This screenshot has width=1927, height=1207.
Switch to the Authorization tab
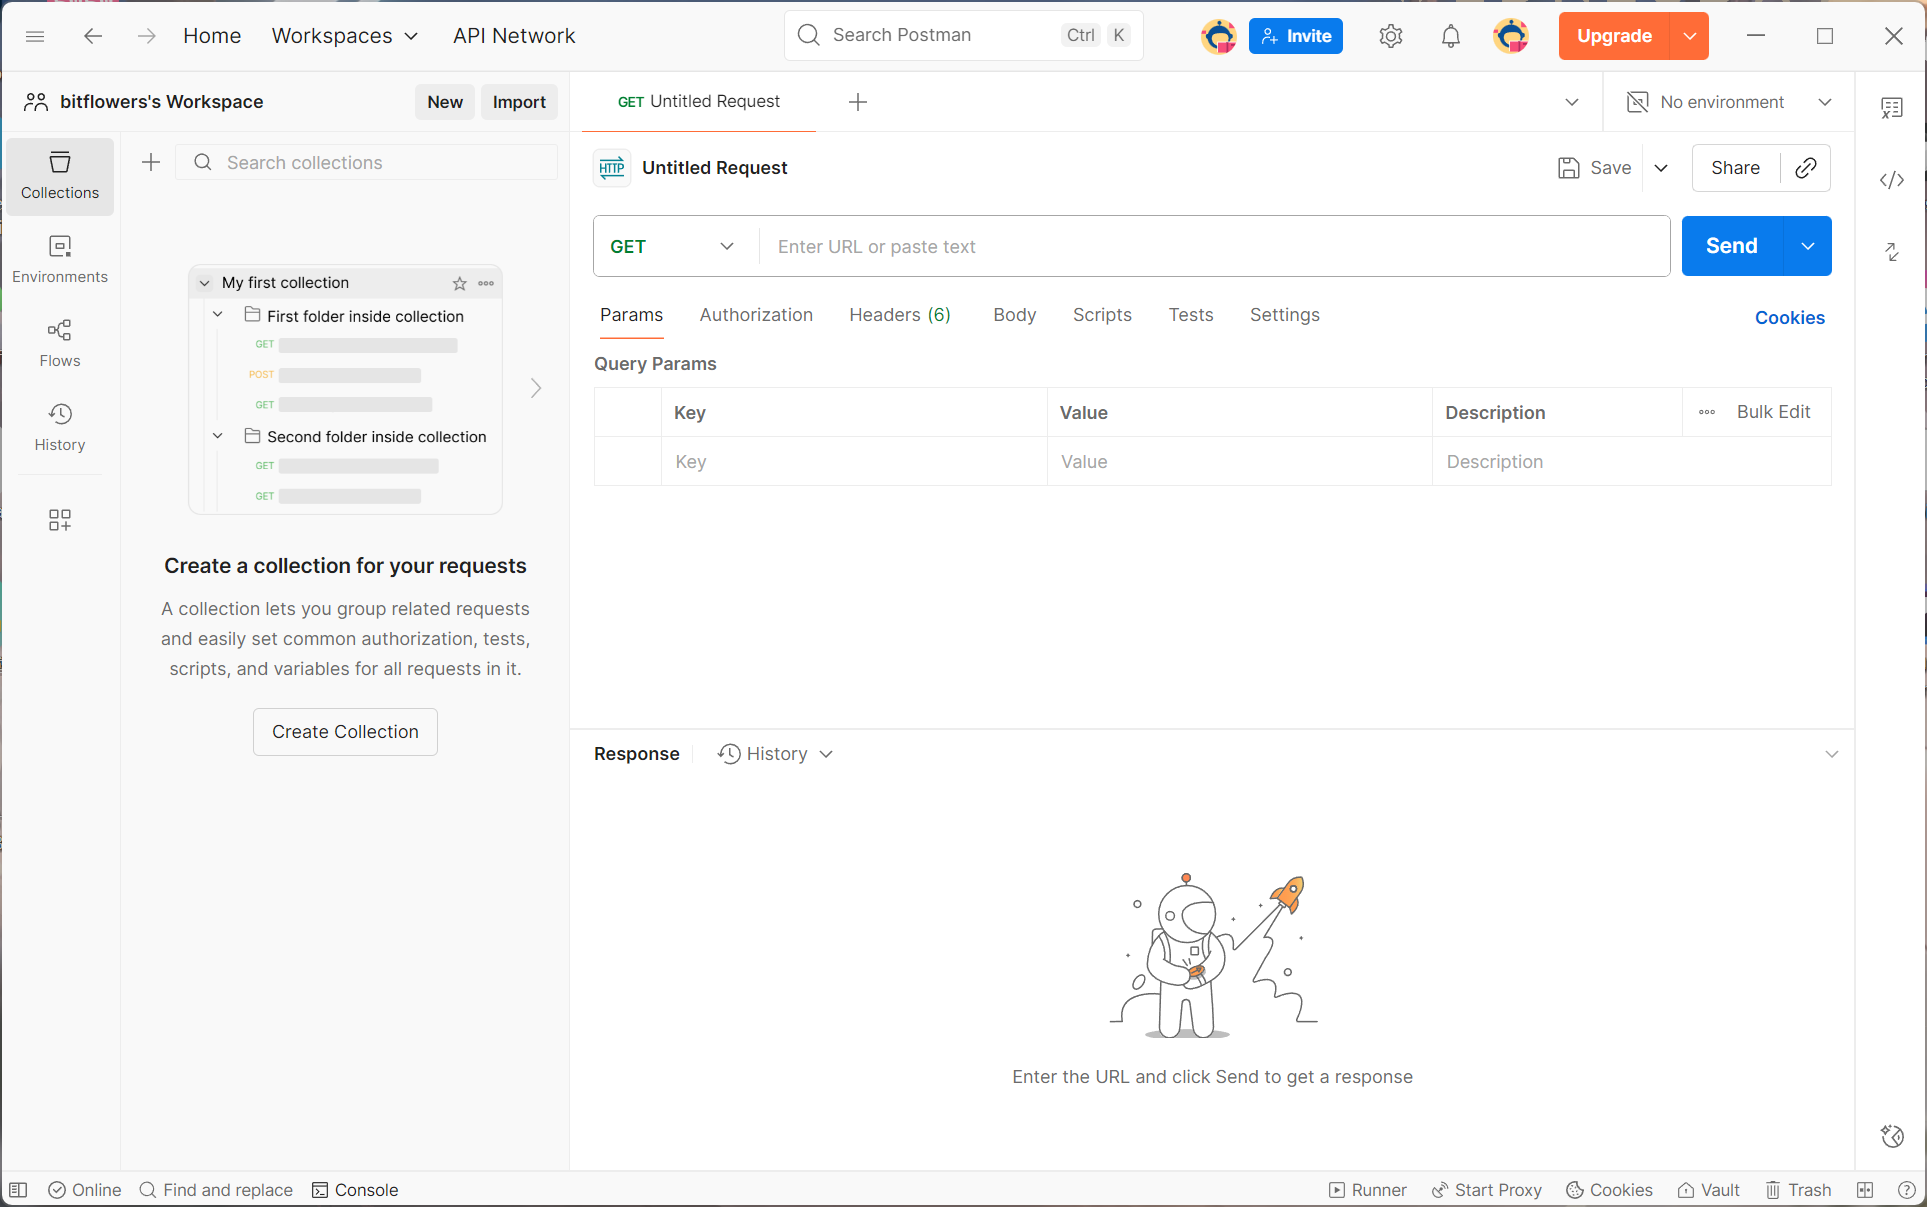[756, 315]
